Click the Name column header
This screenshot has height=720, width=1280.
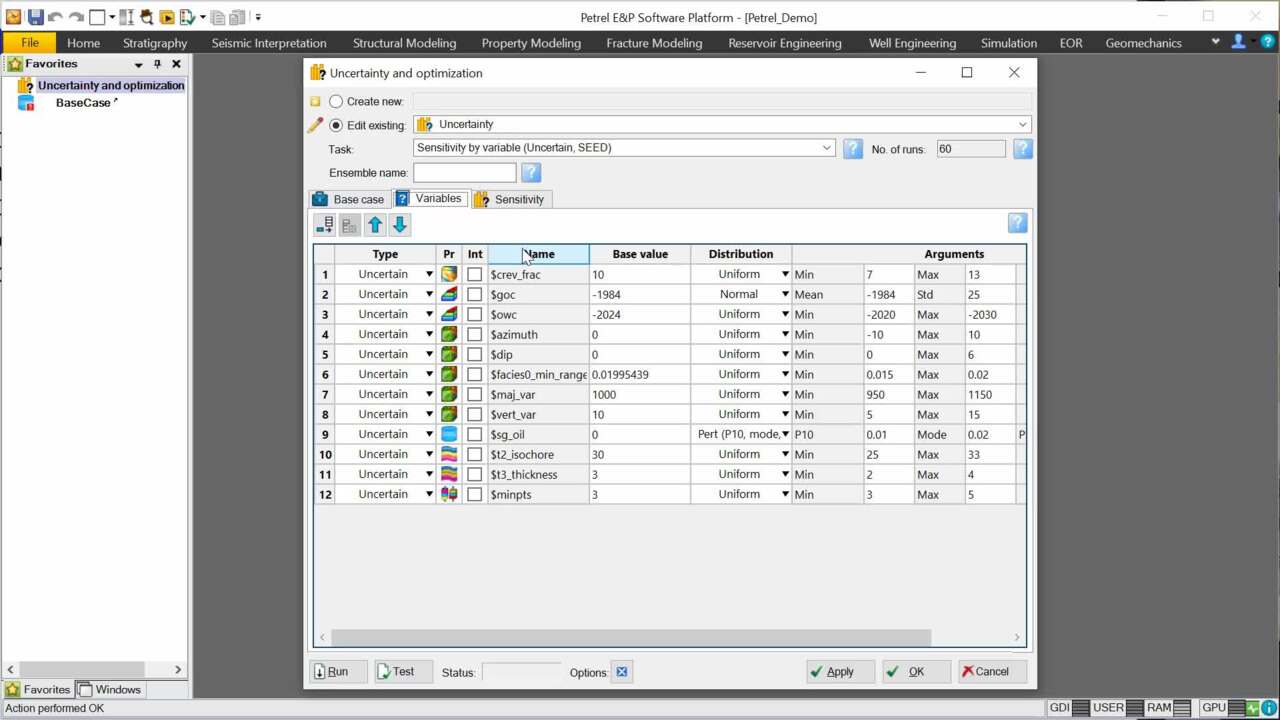coord(538,254)
